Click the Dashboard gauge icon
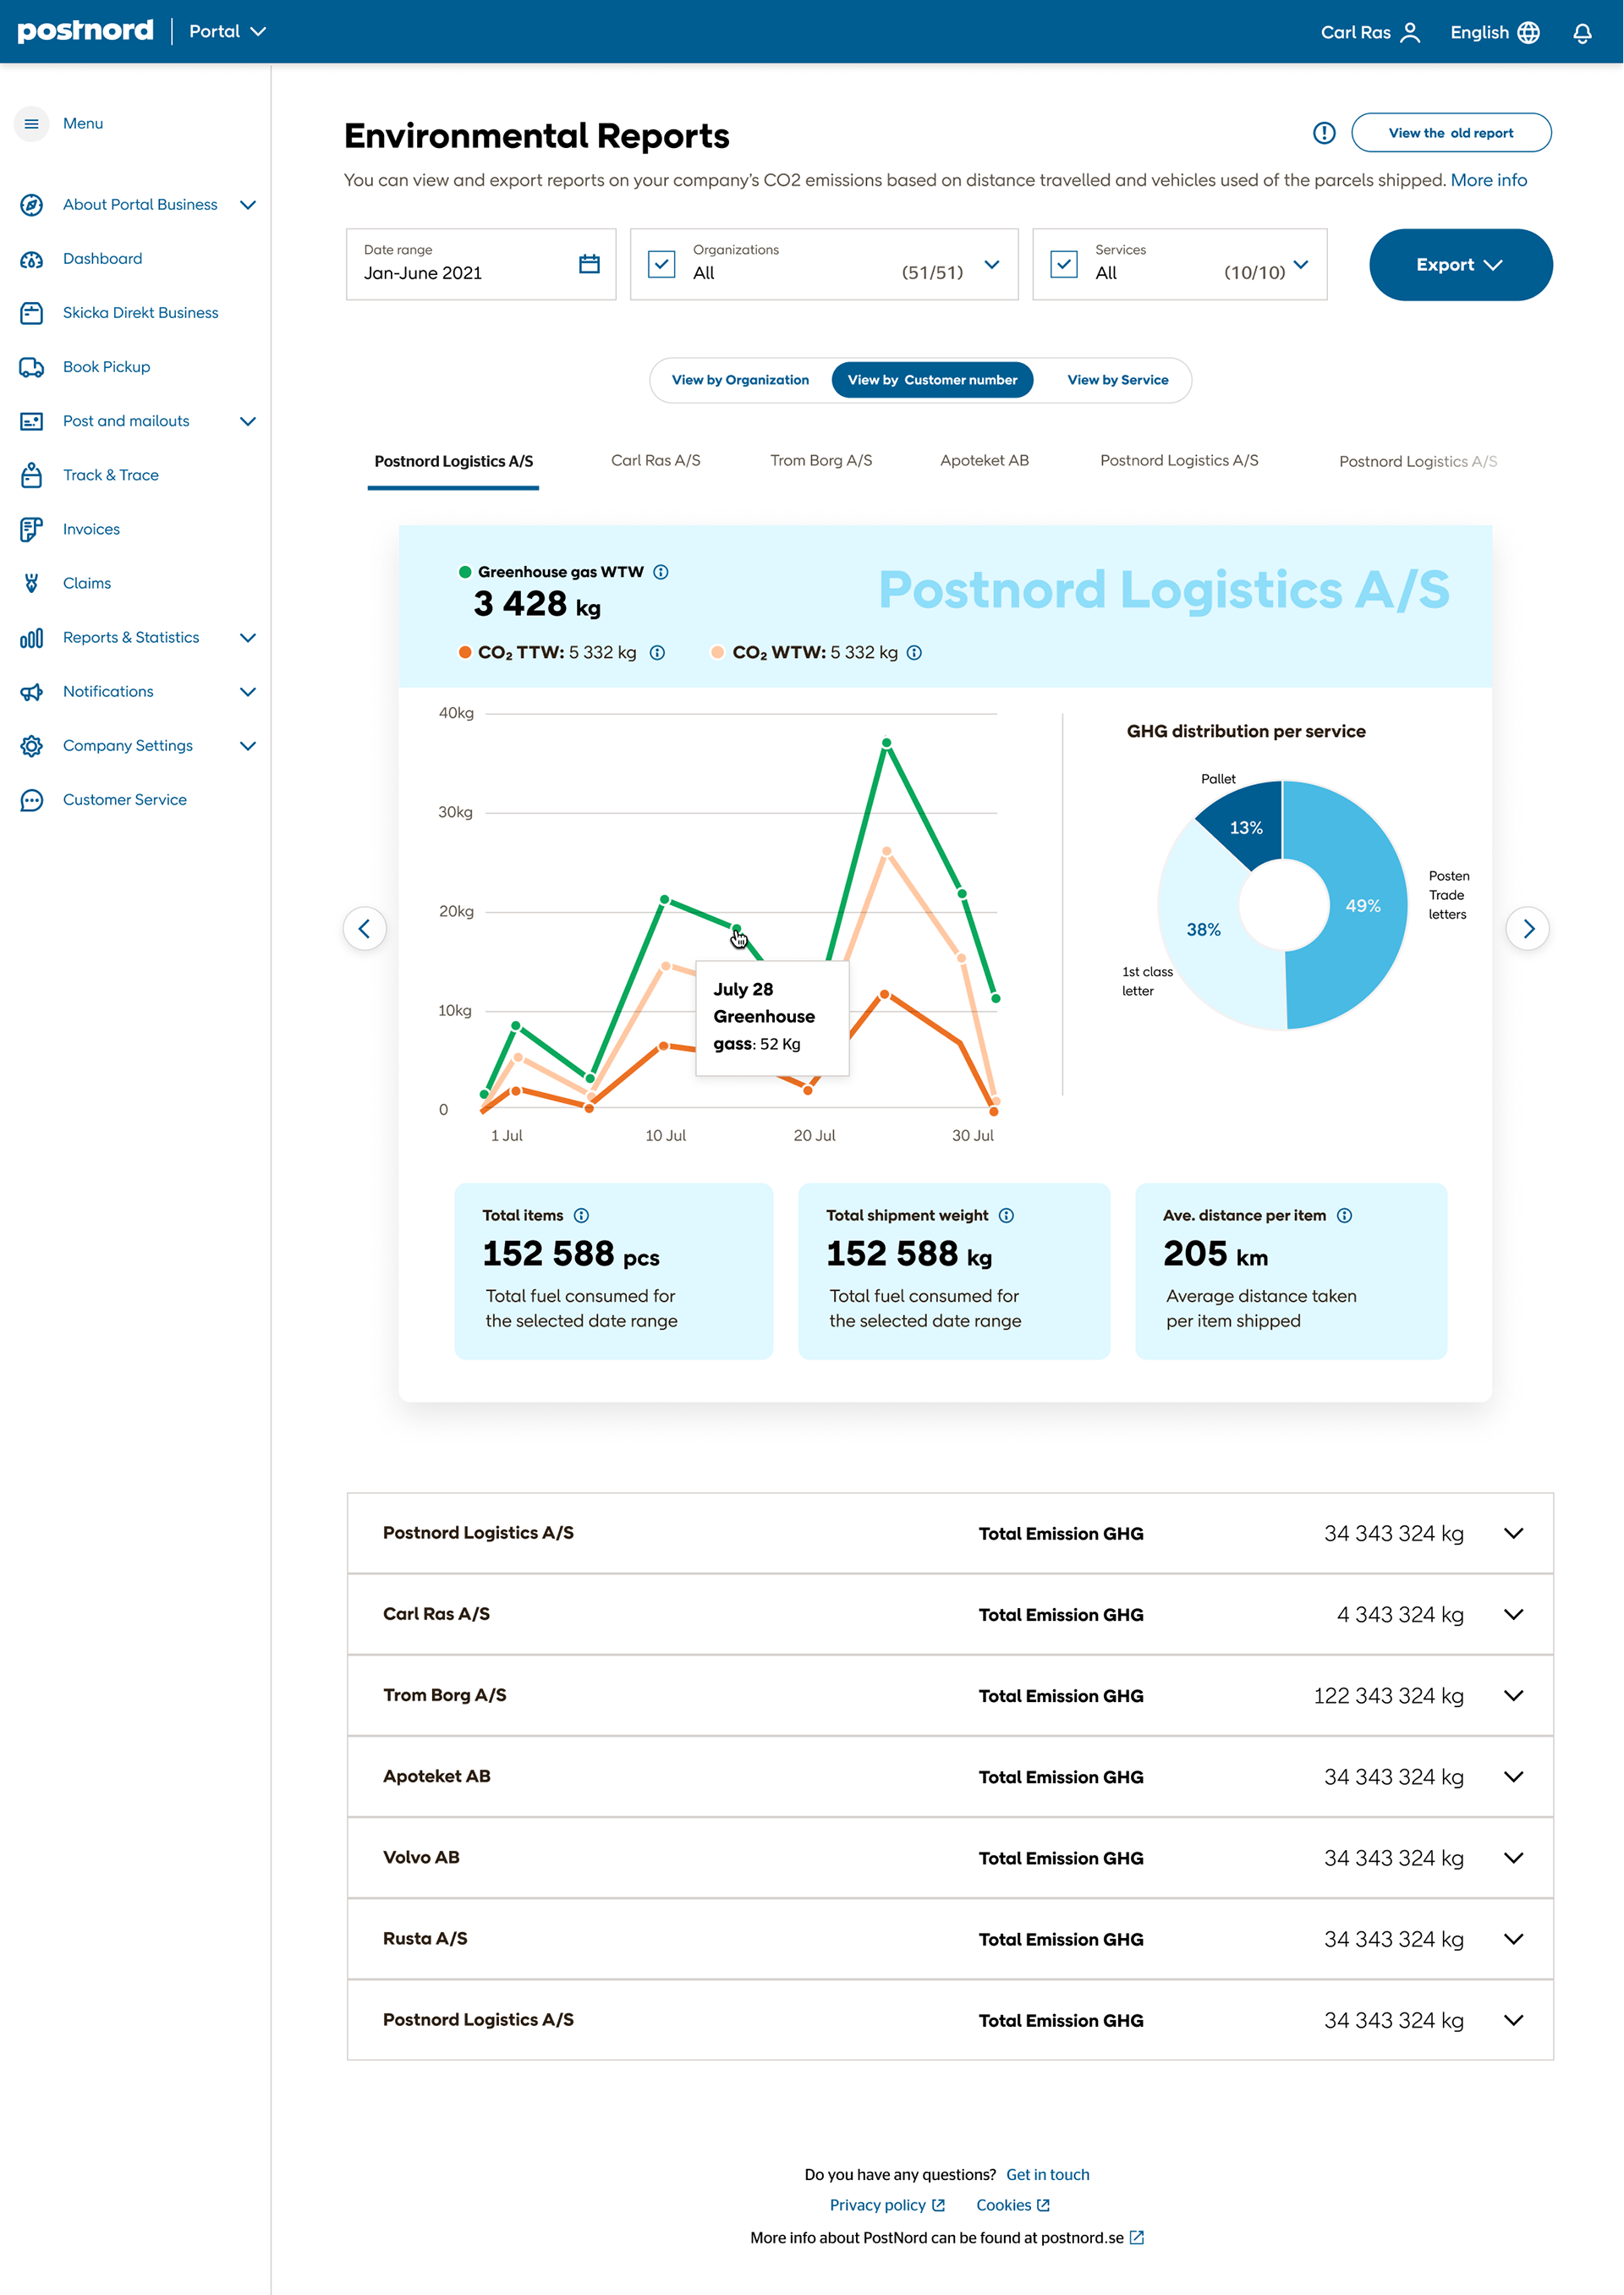 (x=31, y=259)
